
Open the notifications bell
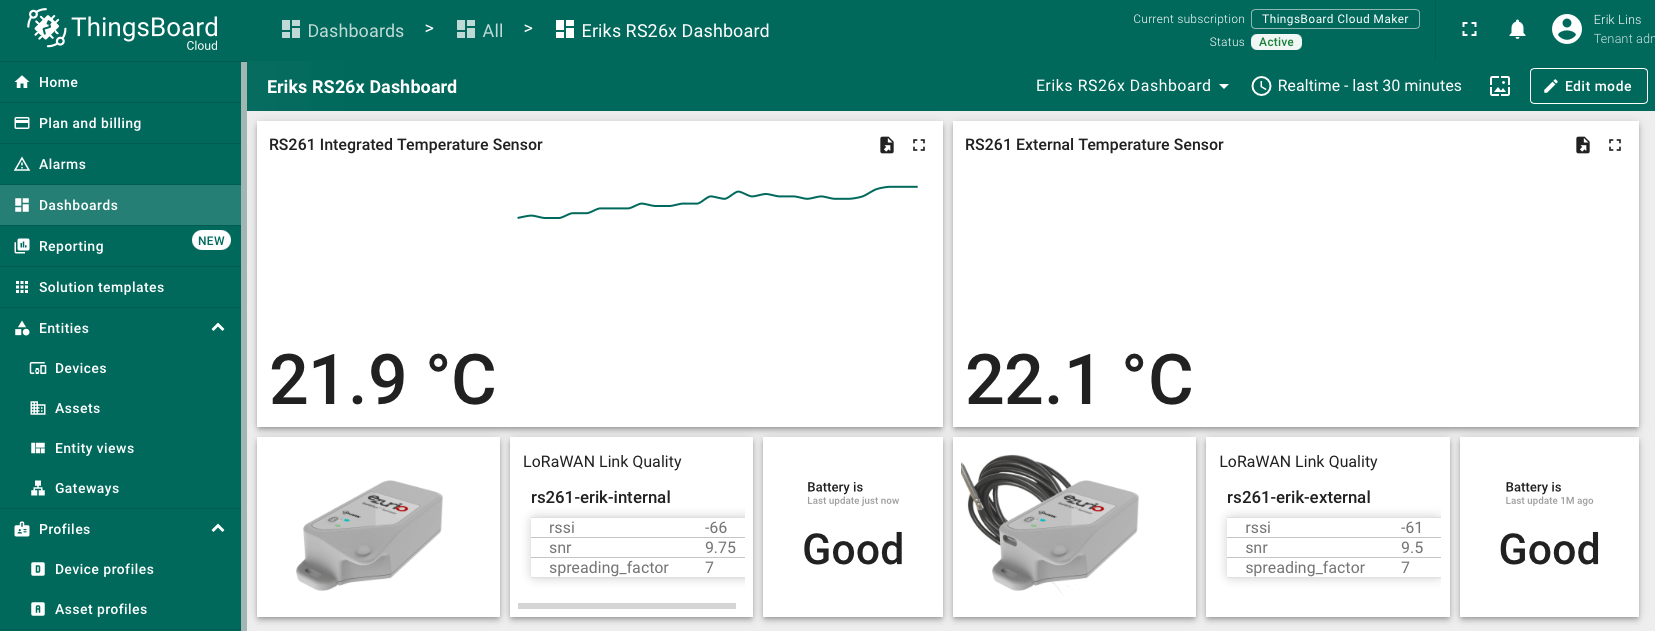click(x=1517, y=30)
